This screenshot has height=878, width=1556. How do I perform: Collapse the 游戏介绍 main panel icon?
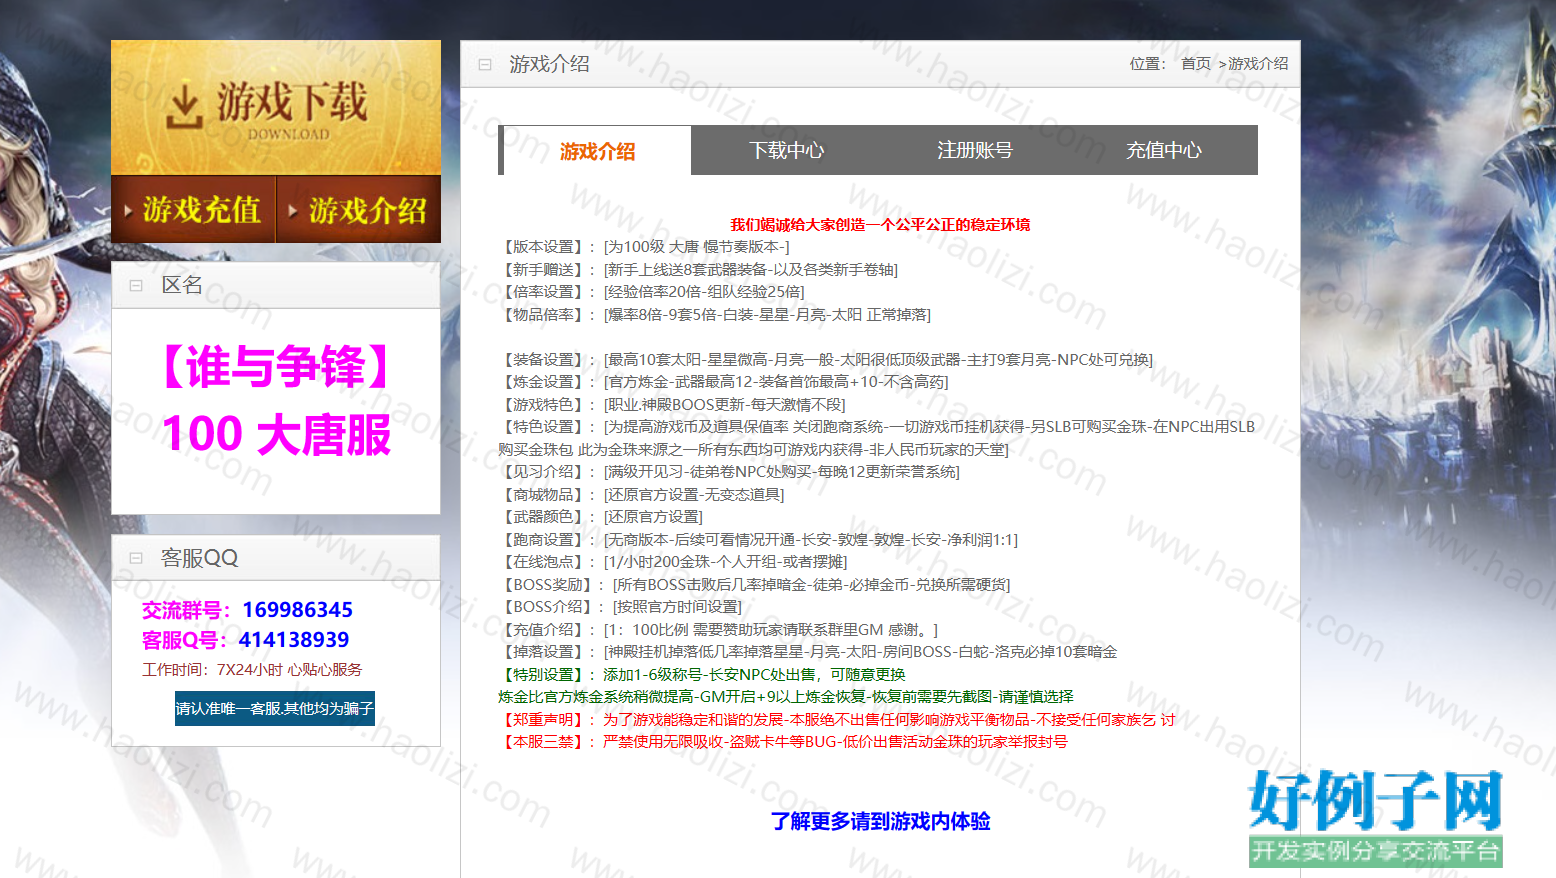coord(485,65)
